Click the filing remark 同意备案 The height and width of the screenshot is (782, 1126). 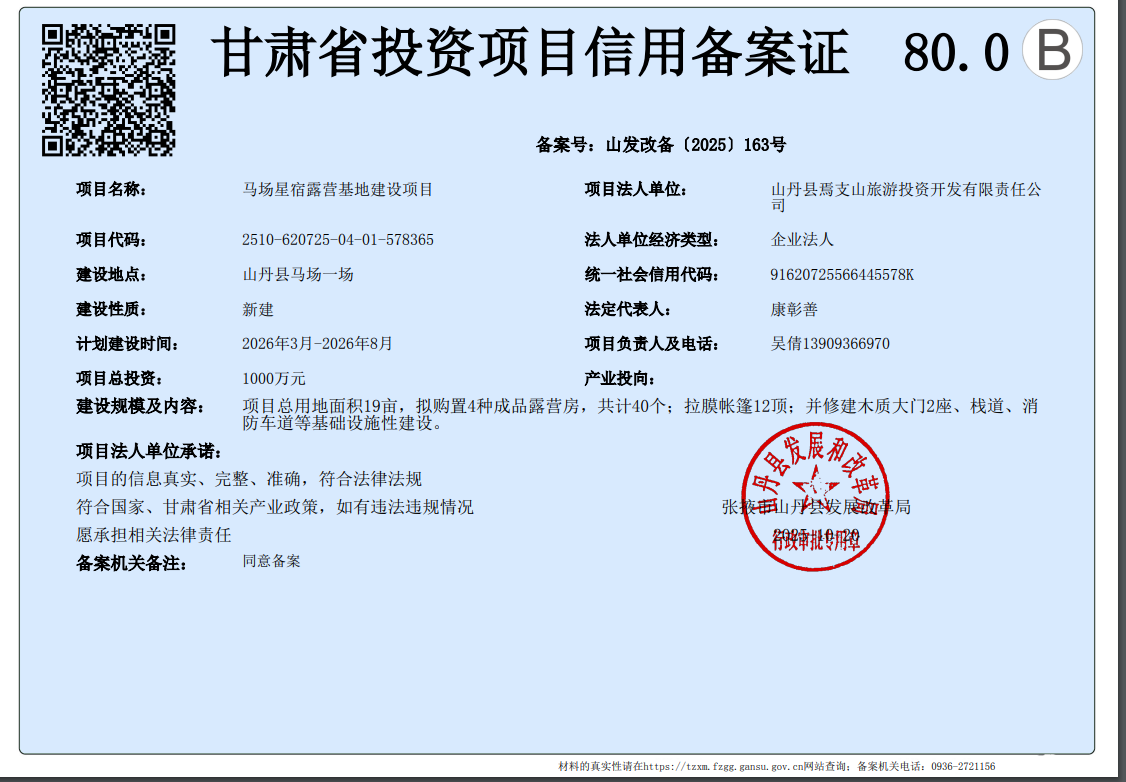tap(271, 561)
